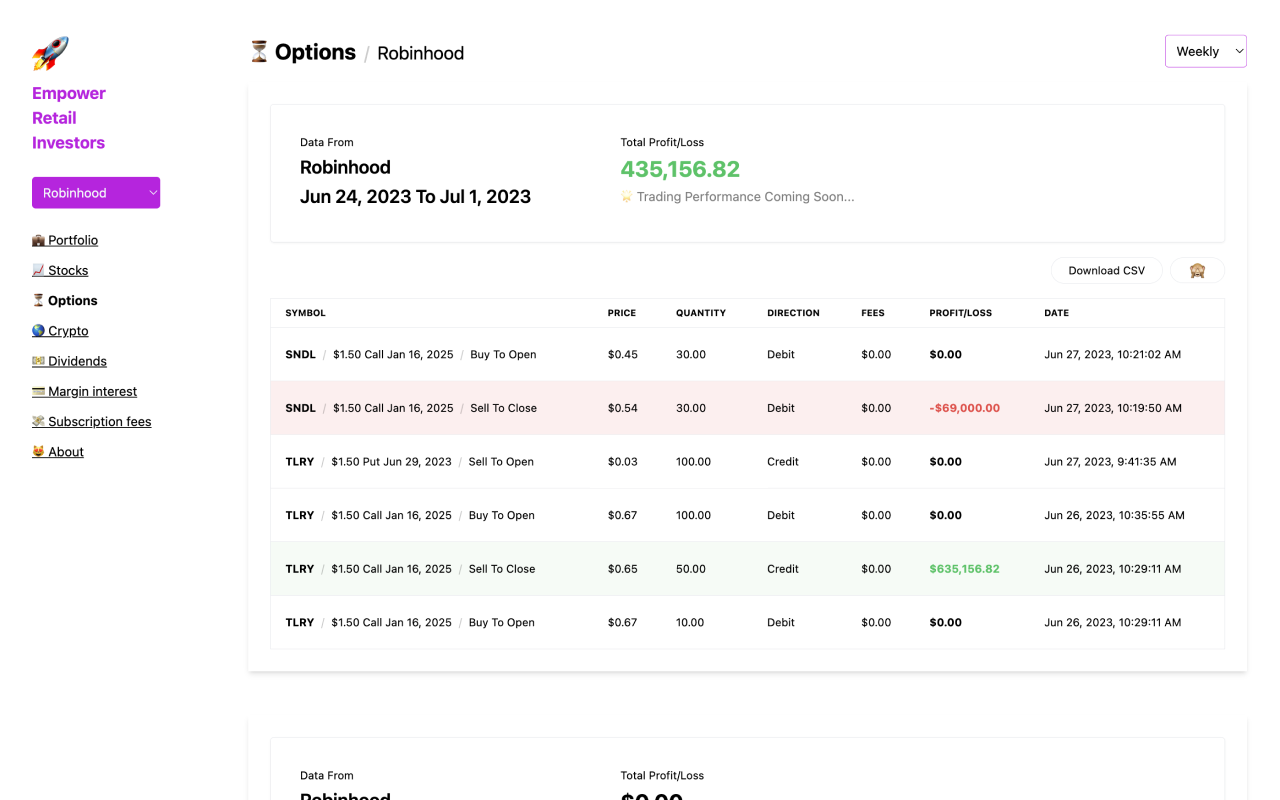Select the Dividends money icon
The image size is (1280, 800).
[38, 361]
